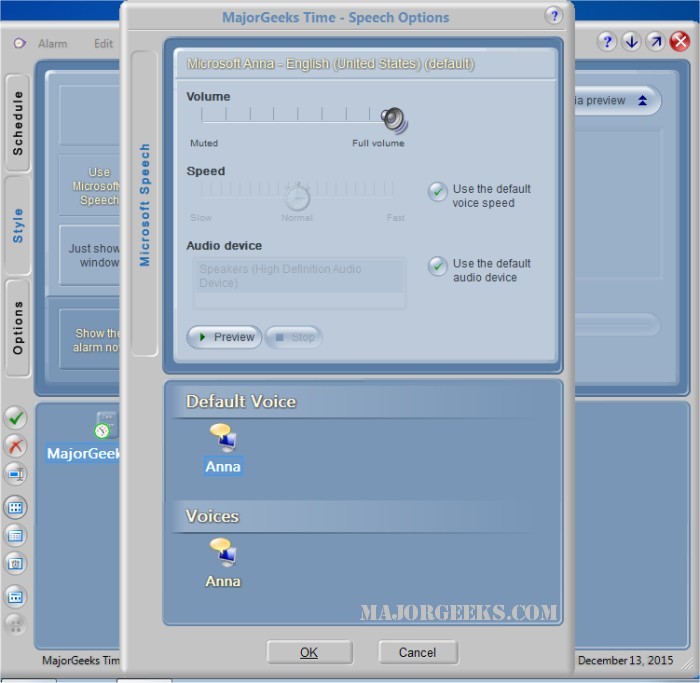
Task: Click the small window calendar icon near the sidebar bottom
Action: [x=16, y=597]
